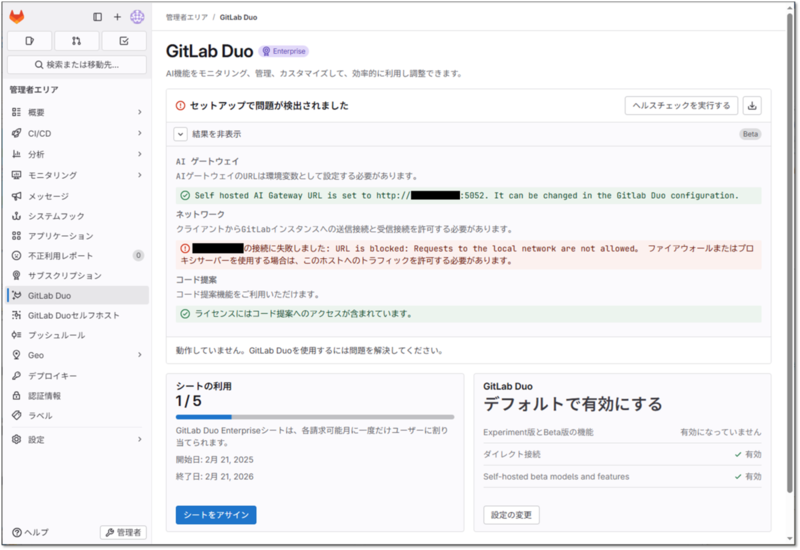The image size is (800, 550).
Task: Click the 概要 overview icon
Action: [x=16, y=112]
